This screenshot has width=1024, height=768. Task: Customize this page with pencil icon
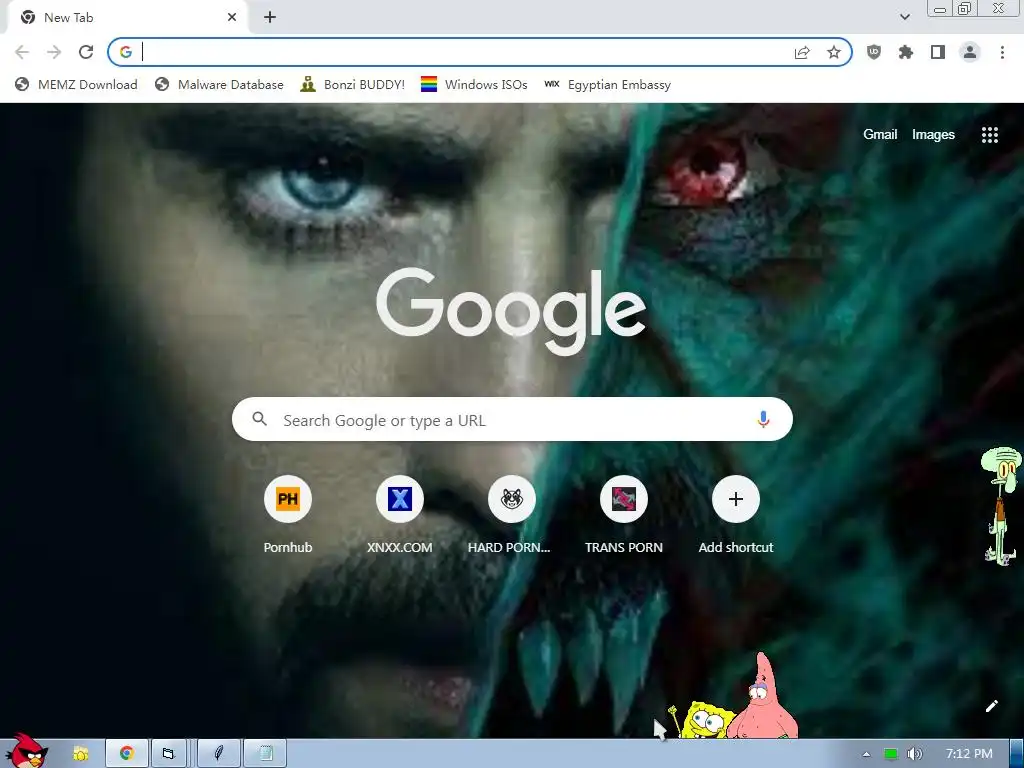tap(991, 706)
